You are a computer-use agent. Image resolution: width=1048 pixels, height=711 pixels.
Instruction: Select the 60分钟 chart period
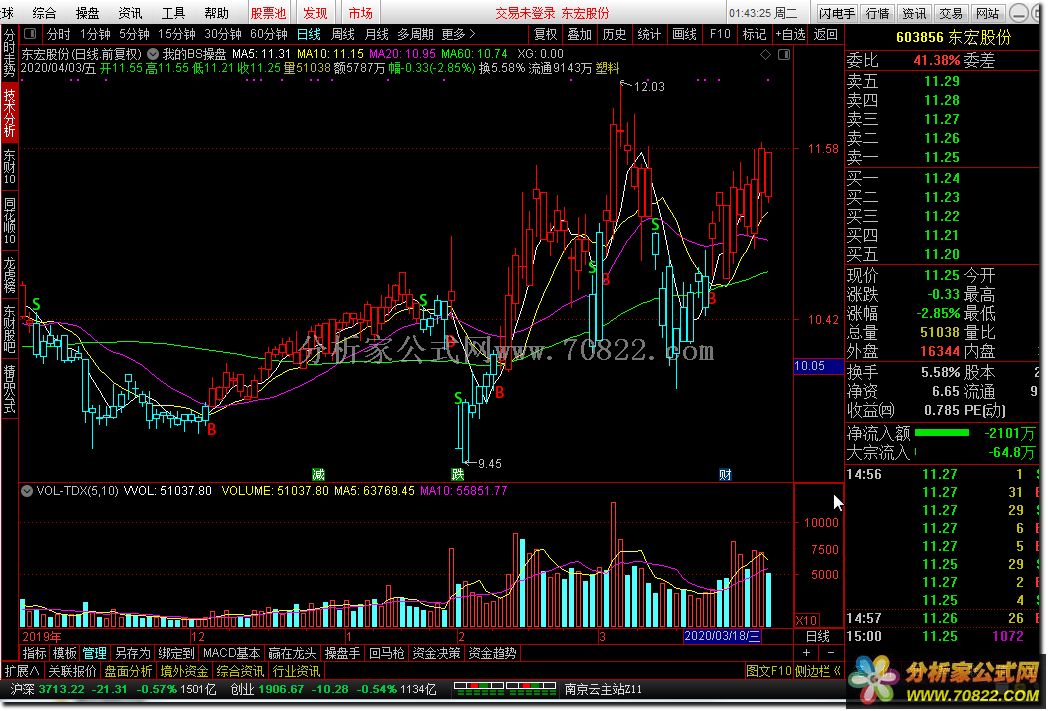(x=268, y=34)
